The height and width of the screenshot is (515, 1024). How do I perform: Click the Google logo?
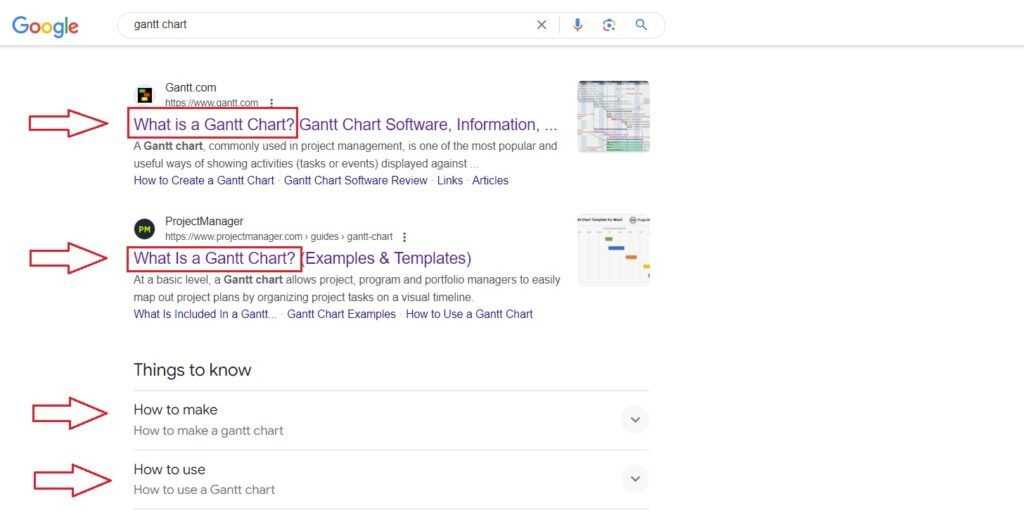point(45,26)
